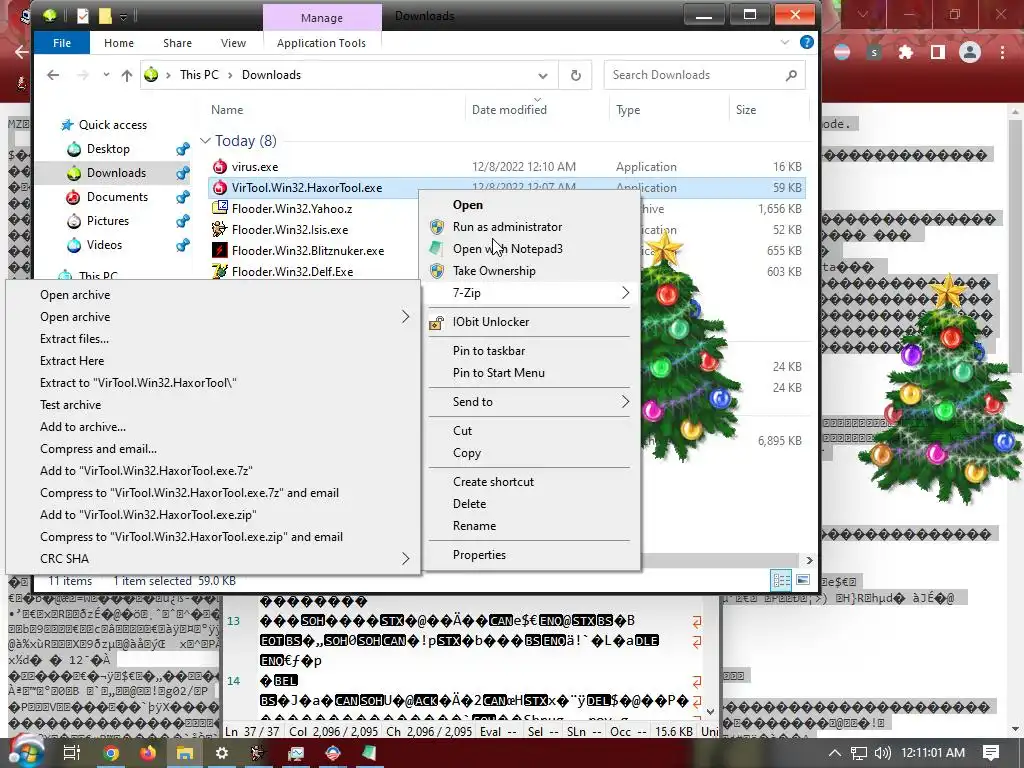This screenshot has height=768, width=1024.
Task: Click the Quick access star icon
Action: point(67,125)
